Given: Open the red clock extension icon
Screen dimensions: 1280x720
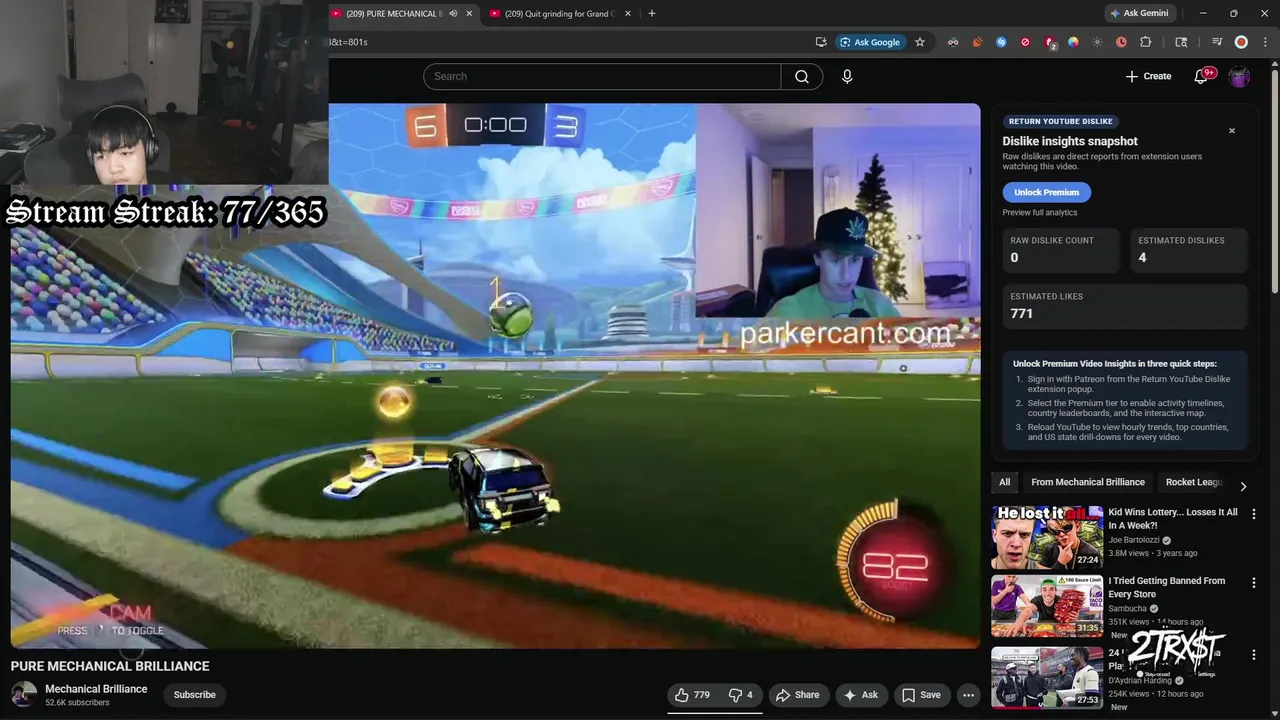Looking at the screenshot, I should pos(1121,42).
